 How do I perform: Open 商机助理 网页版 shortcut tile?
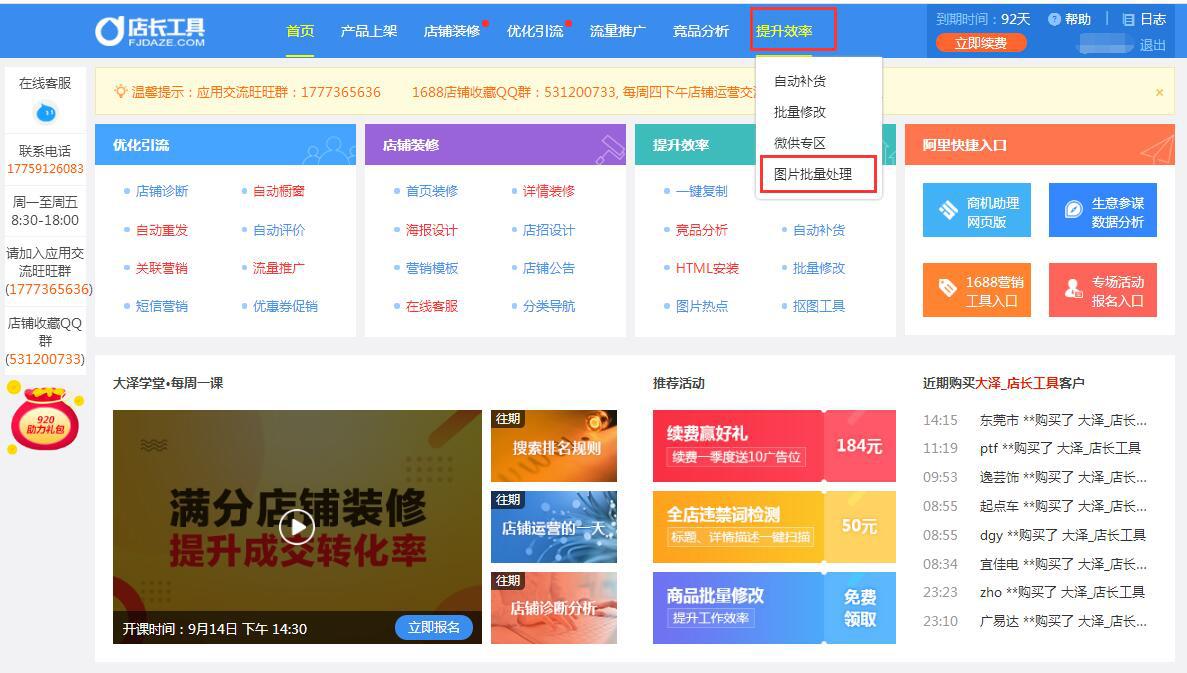point(977,210)
